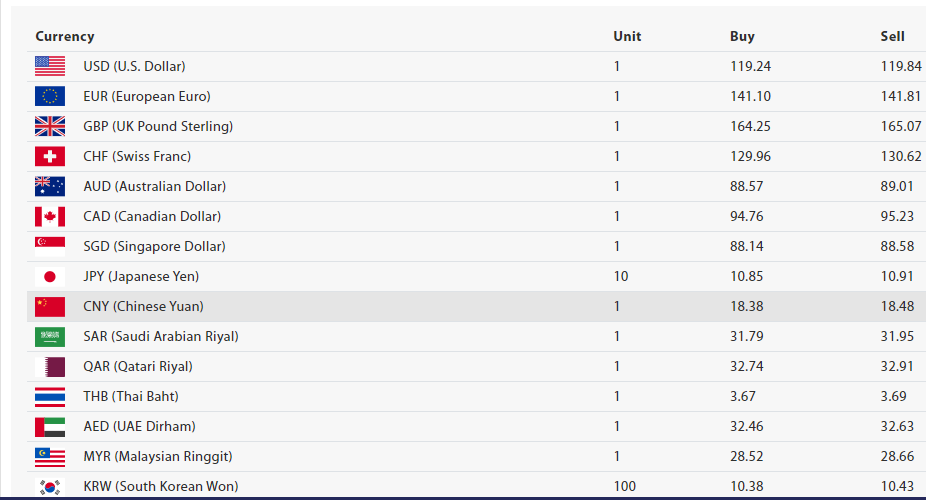Screen dimensions: 926x500
Task: Select the Canadian maple leaf flag
Action: click(50, 216)
